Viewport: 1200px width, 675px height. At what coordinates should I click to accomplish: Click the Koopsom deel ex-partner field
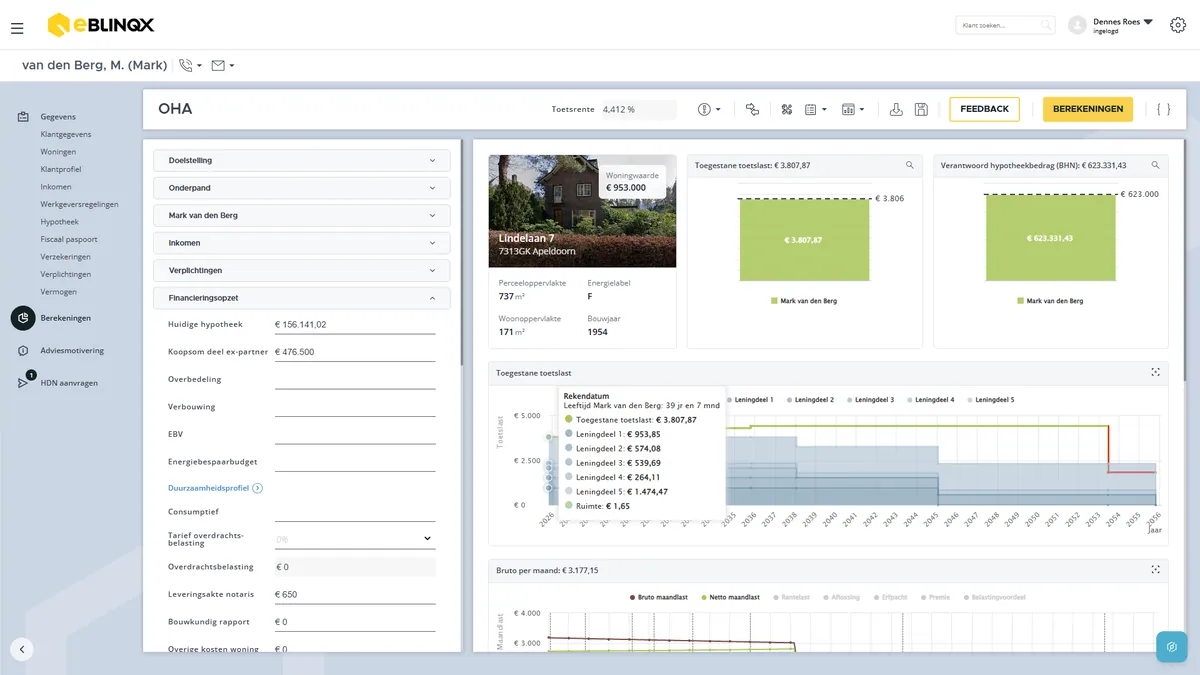(x=355, y=352)
